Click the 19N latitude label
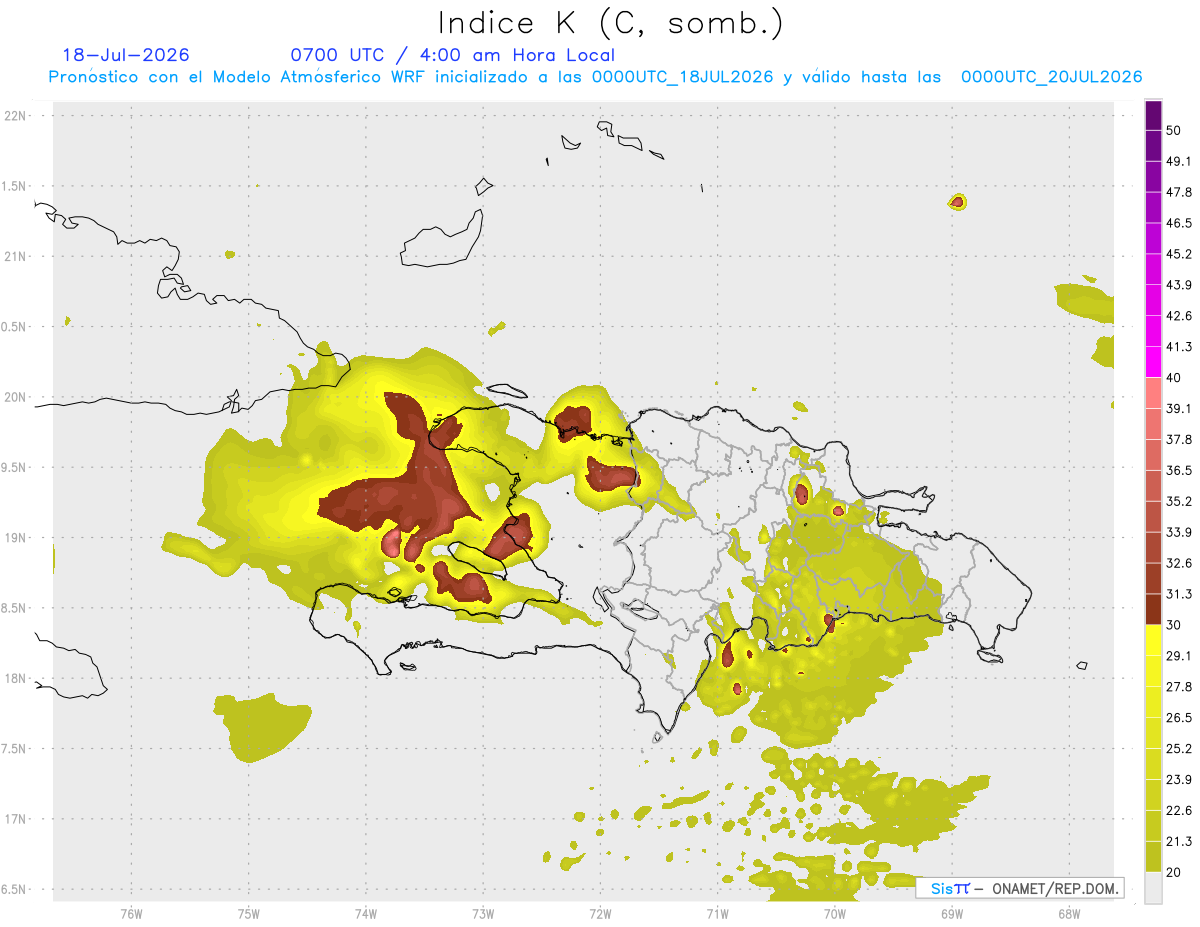The image size is (1200, 927). coord(17,538)
